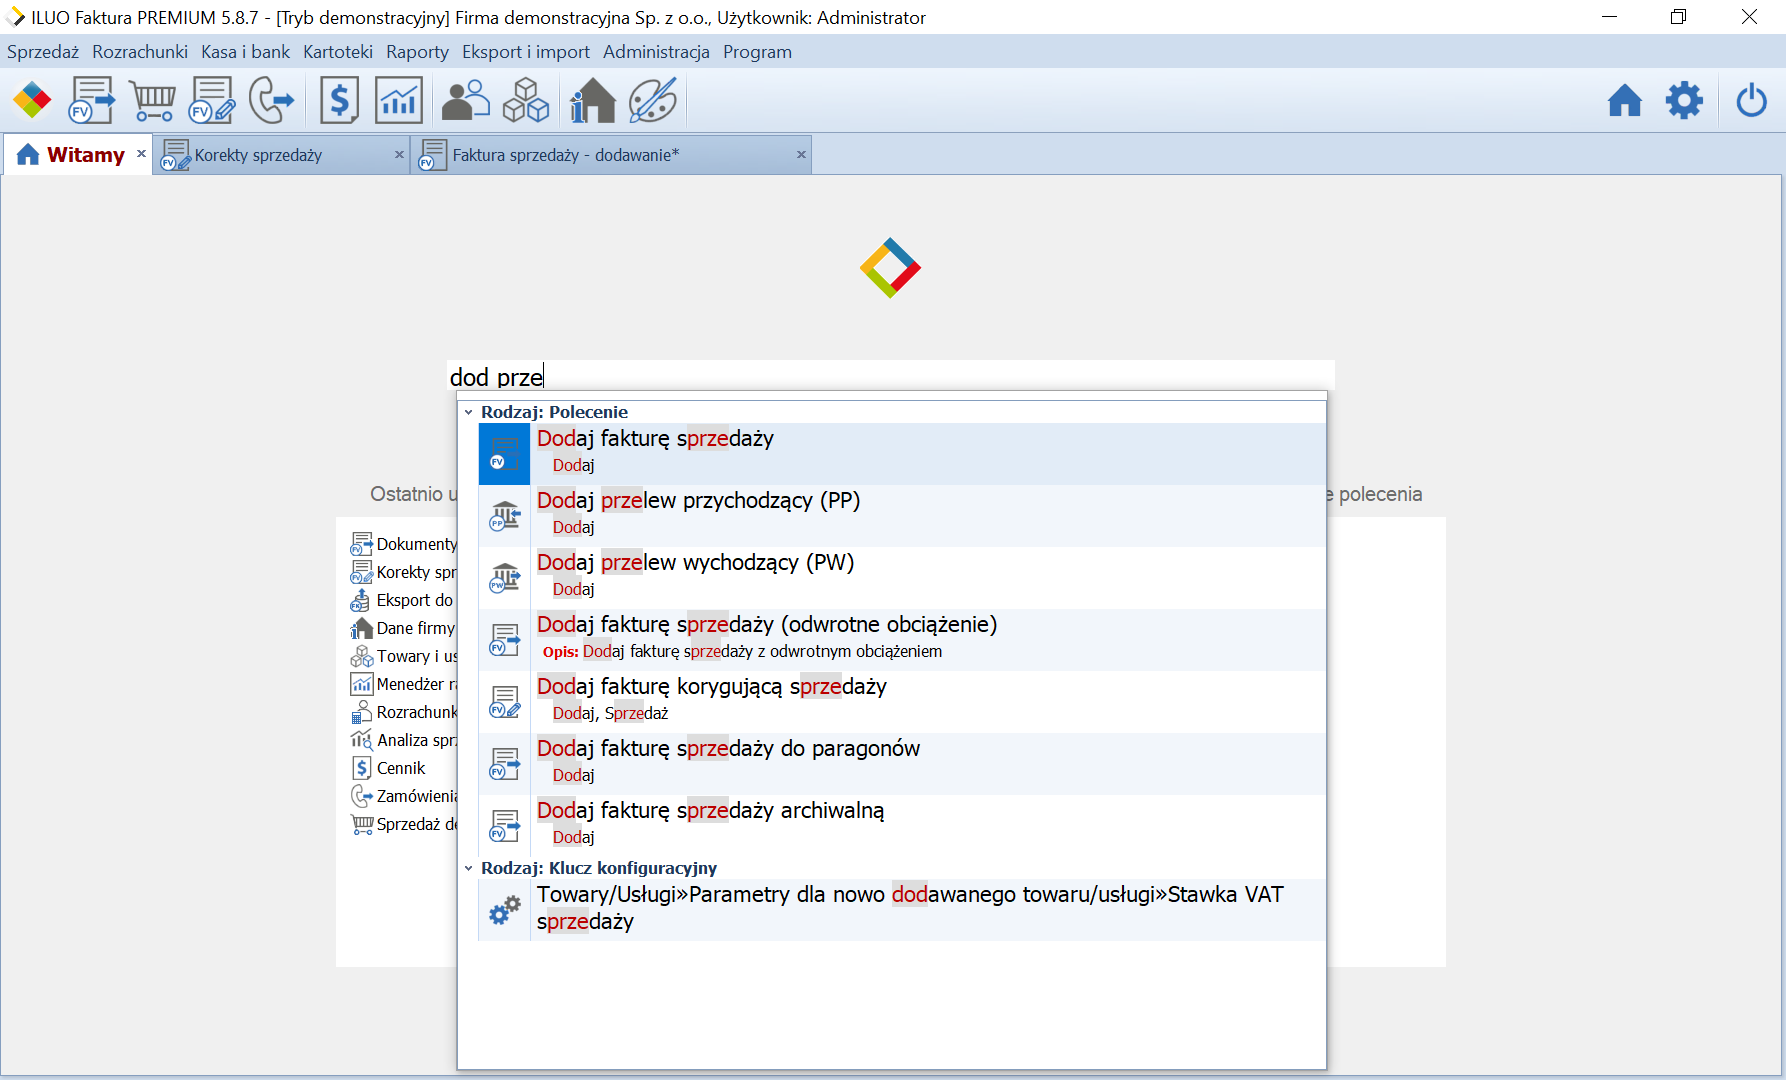Collapse the 'Rodzaj: Polecenie' group
1786x1080 pixels.
coord(468,412)
